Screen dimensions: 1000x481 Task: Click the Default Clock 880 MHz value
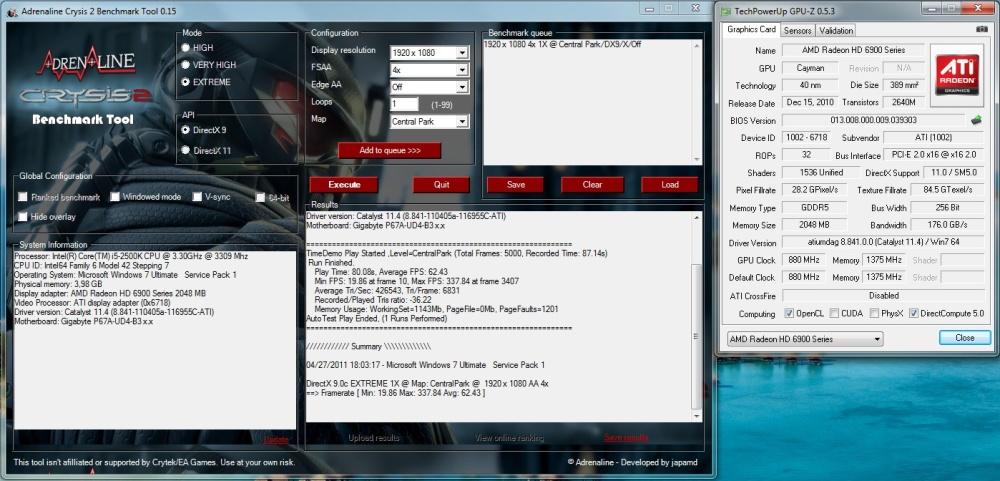pyautogui.click(x=804, y=278)
